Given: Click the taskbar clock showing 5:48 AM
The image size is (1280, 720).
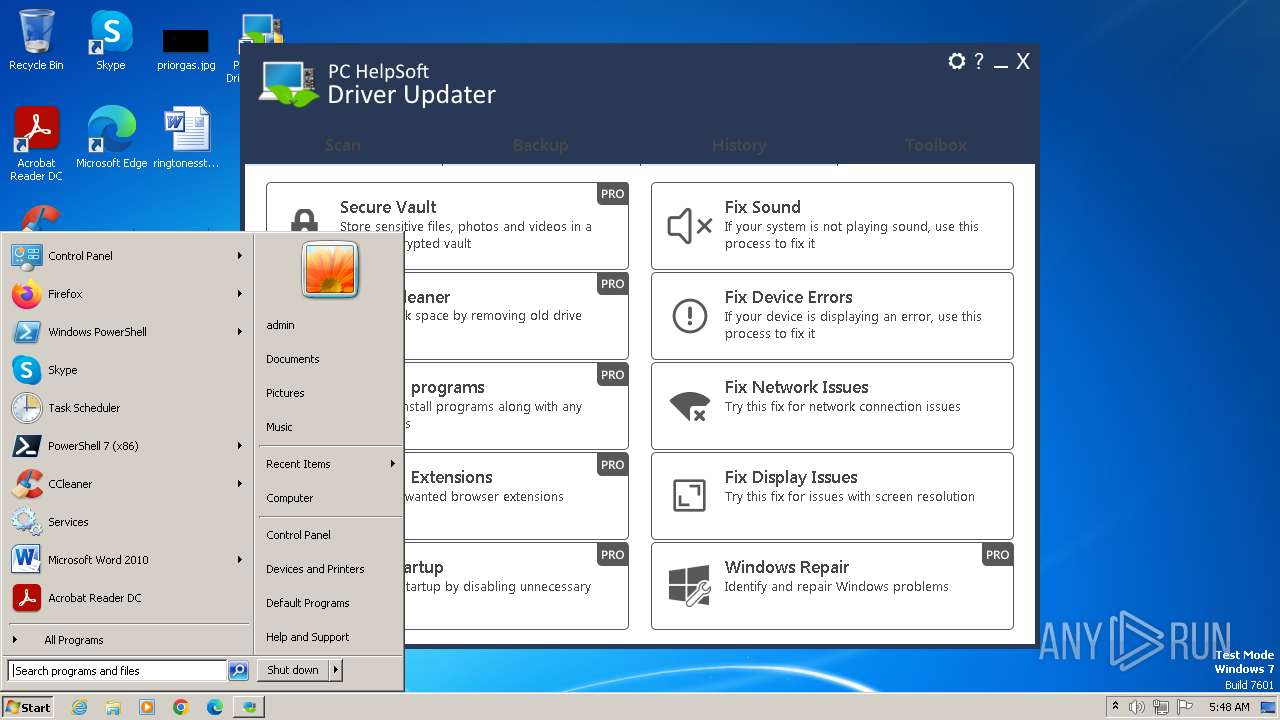Looking at the screenshot, I should point(1229,707).
